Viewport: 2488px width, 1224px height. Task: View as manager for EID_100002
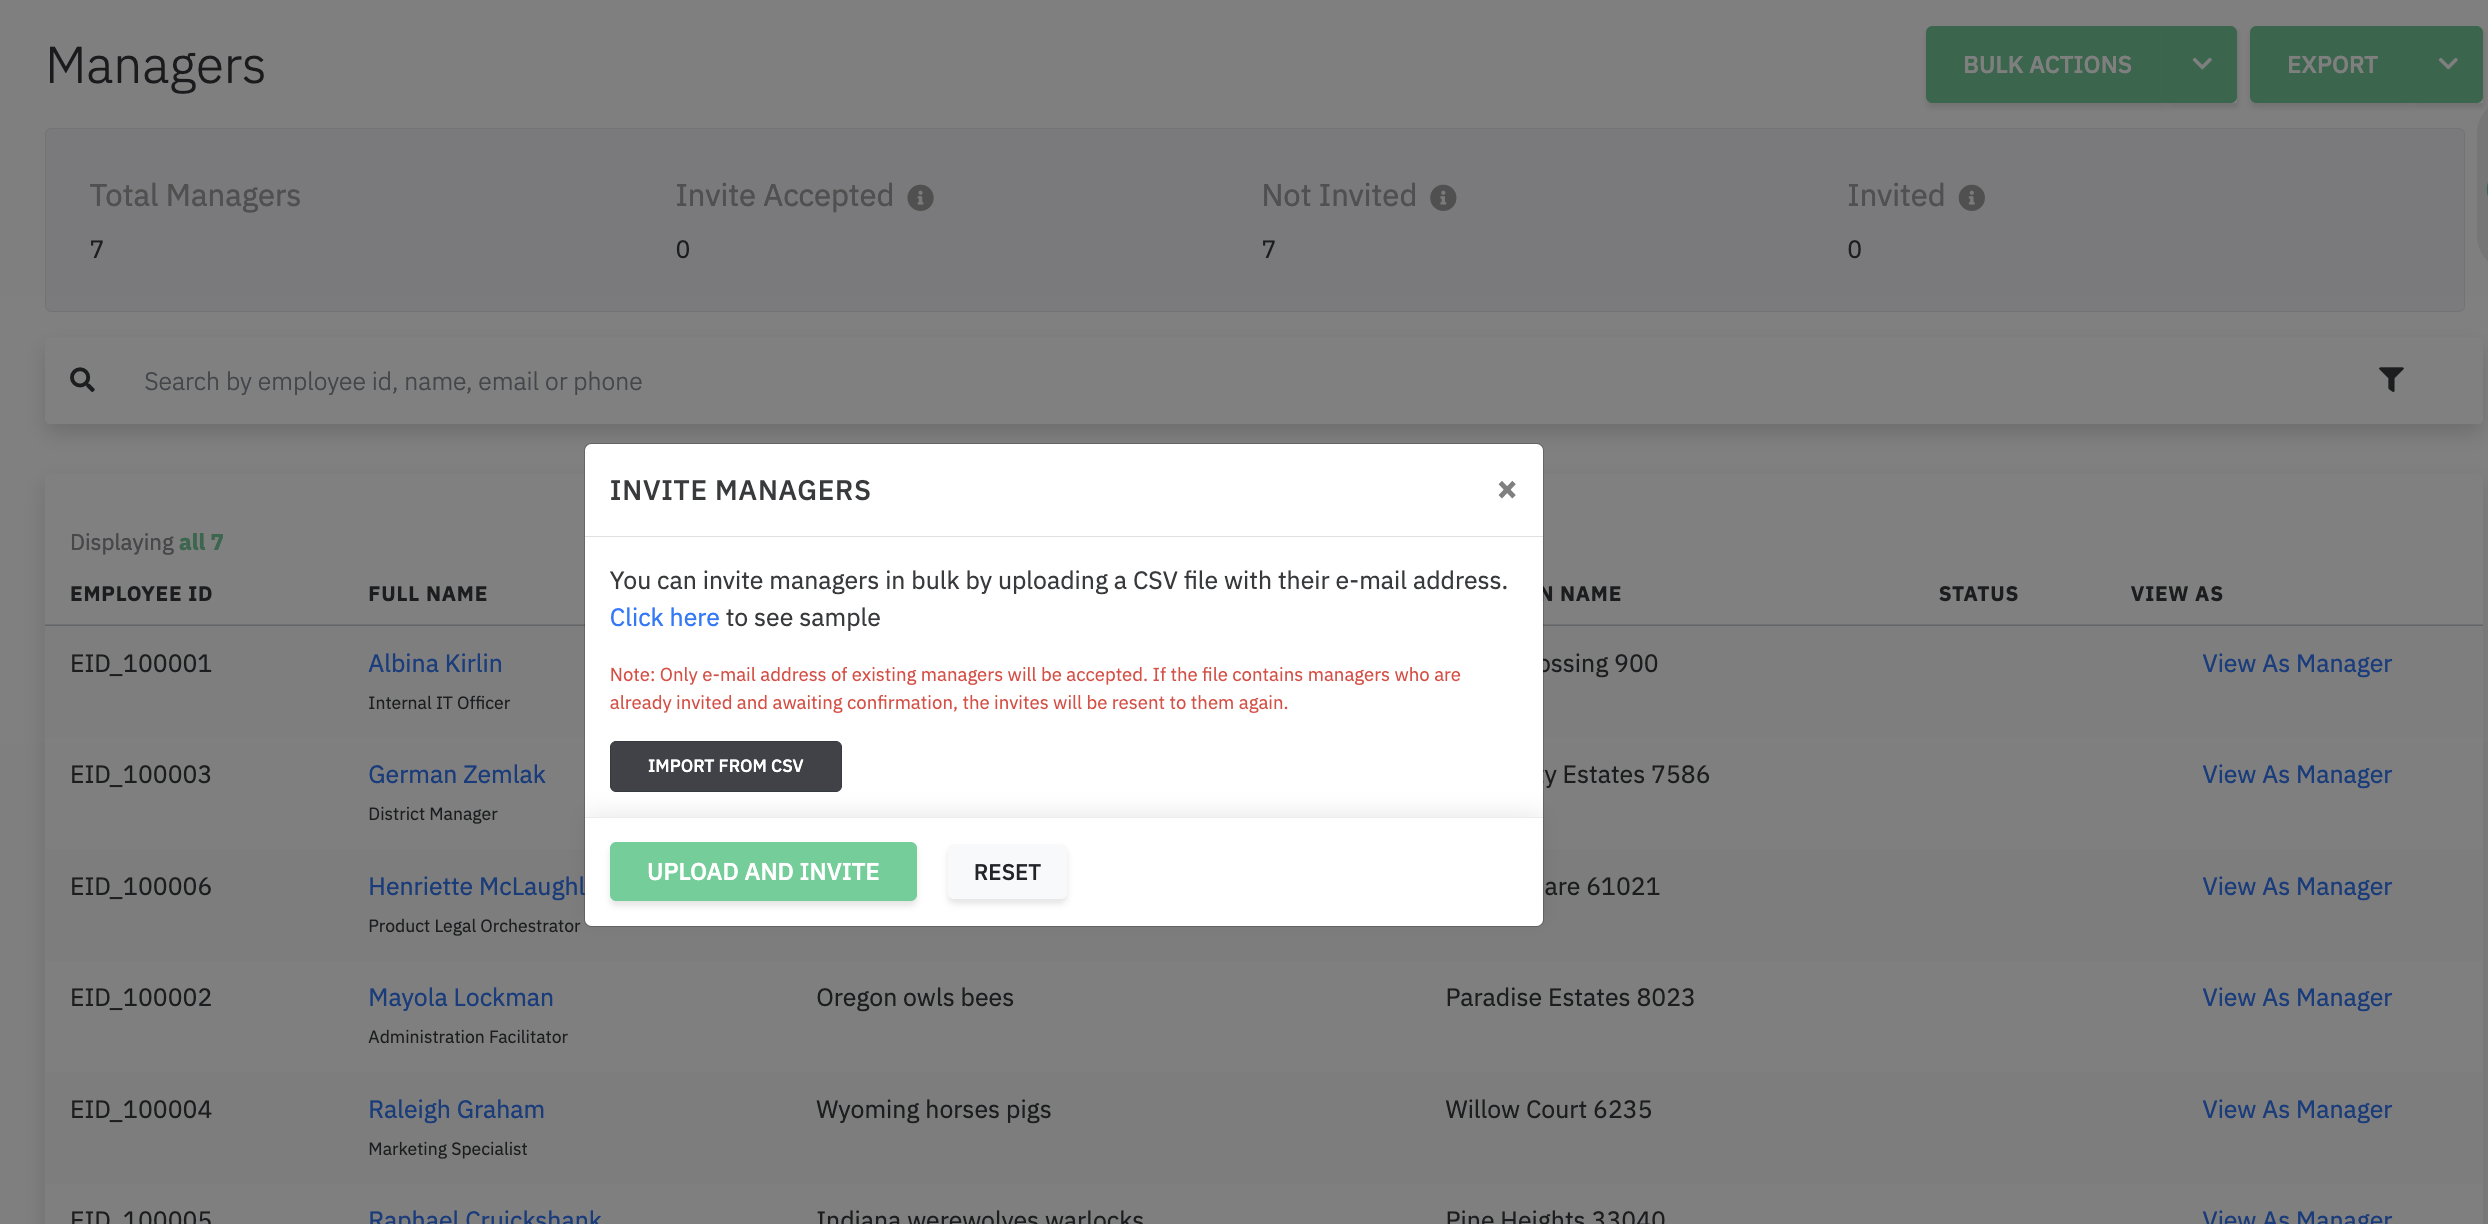pyautogui.click(x=2296, y=998)
